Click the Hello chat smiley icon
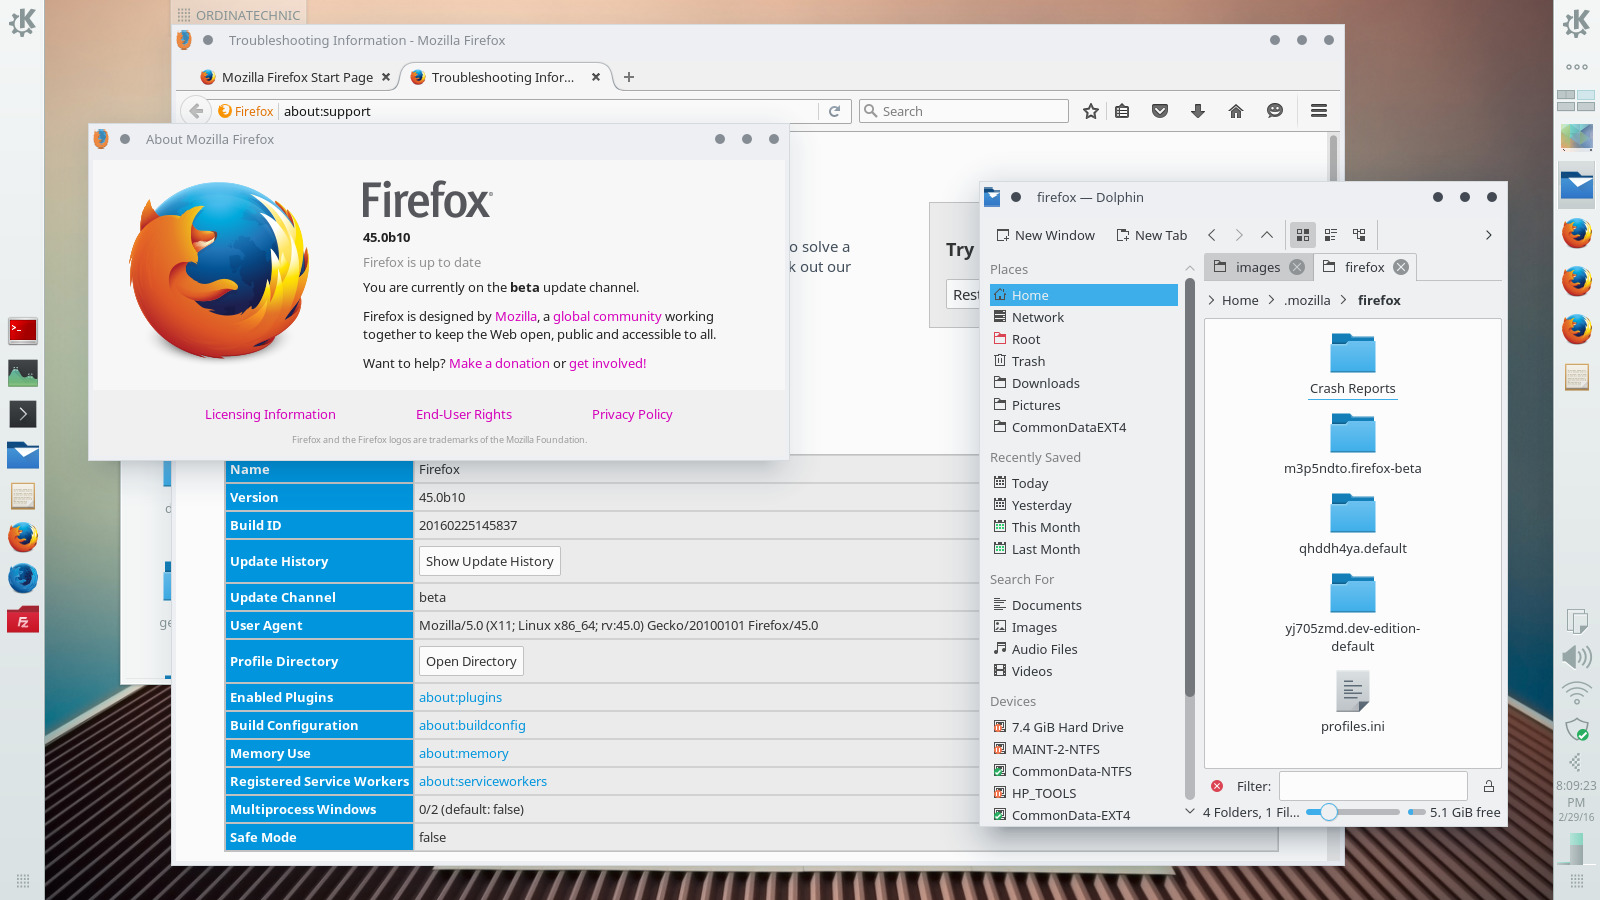 click(x=1275, y=111)
